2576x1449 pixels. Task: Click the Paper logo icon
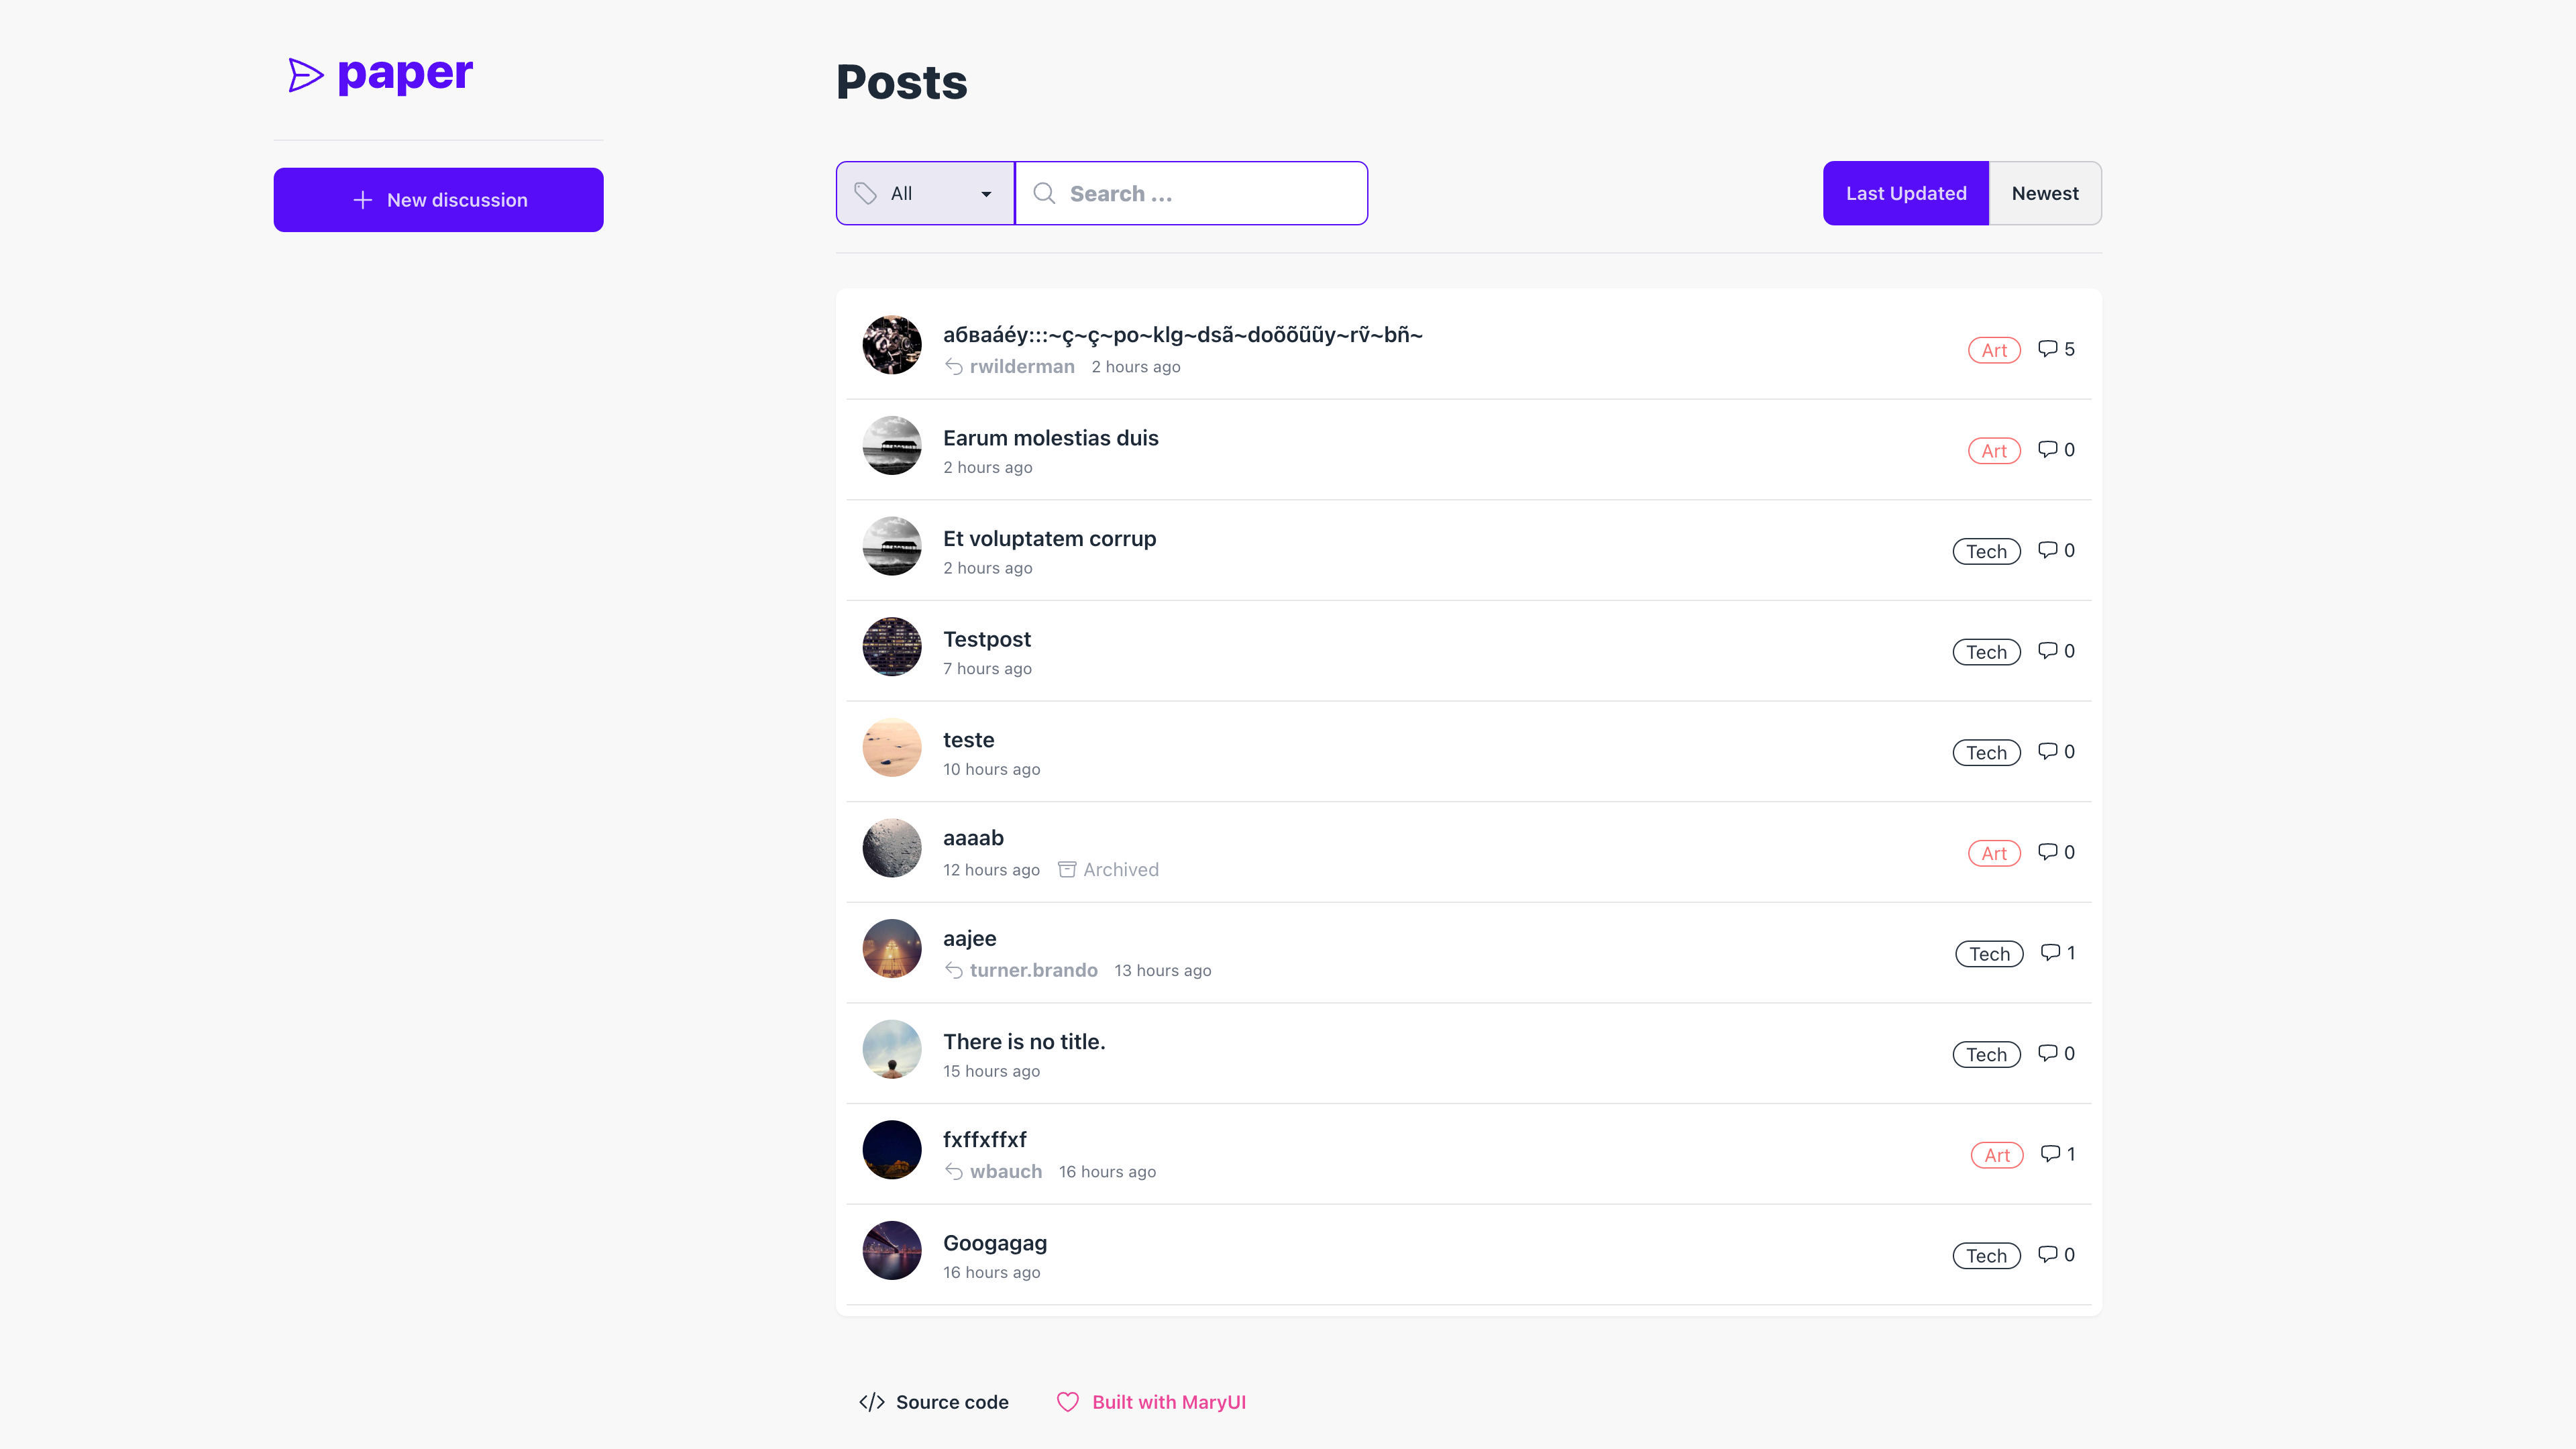305,74
